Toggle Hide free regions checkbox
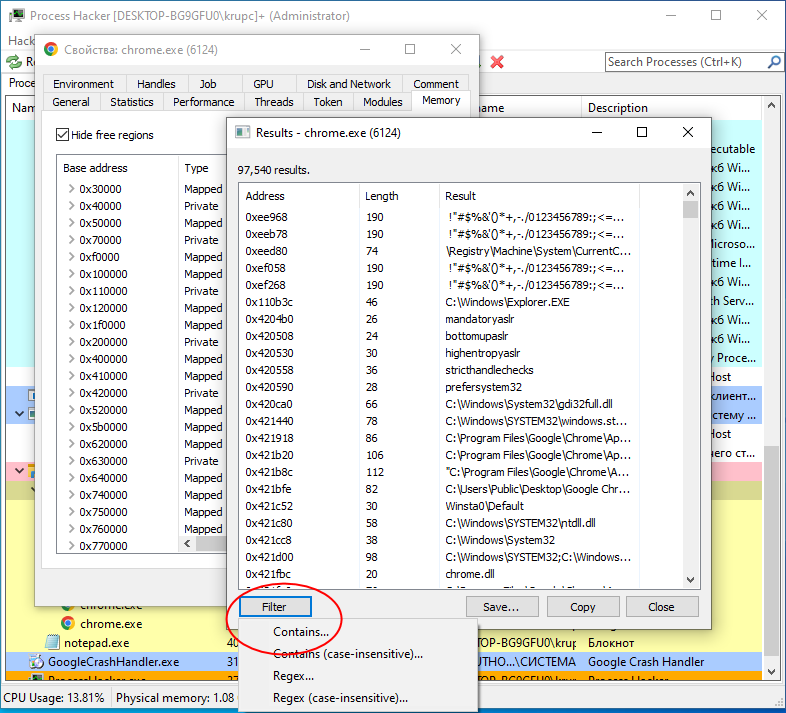The width and height of the screenshot is (786, 713). (x=62, y=135)
